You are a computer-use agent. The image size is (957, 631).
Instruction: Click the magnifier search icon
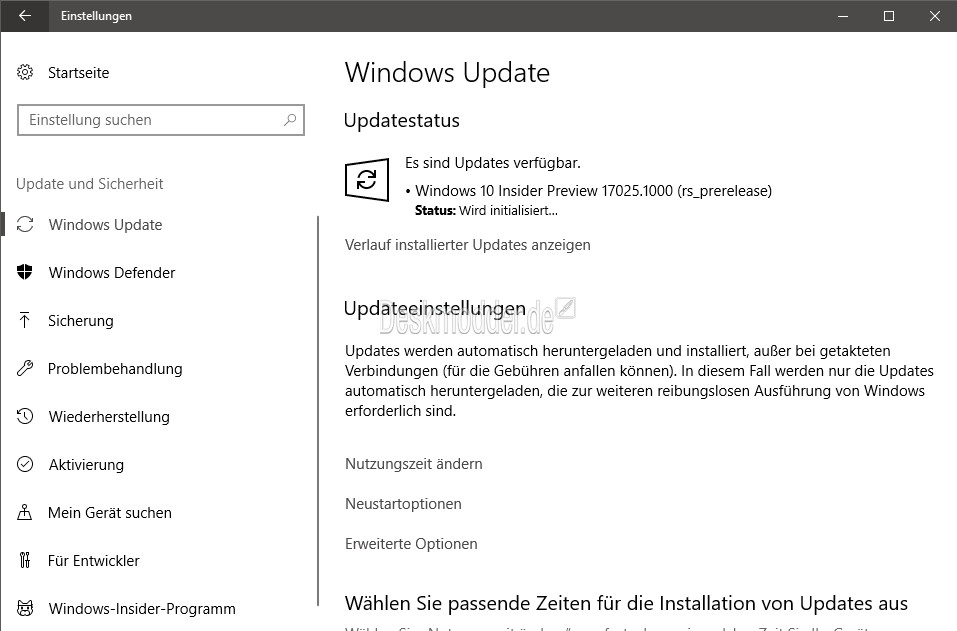(290, 120)
